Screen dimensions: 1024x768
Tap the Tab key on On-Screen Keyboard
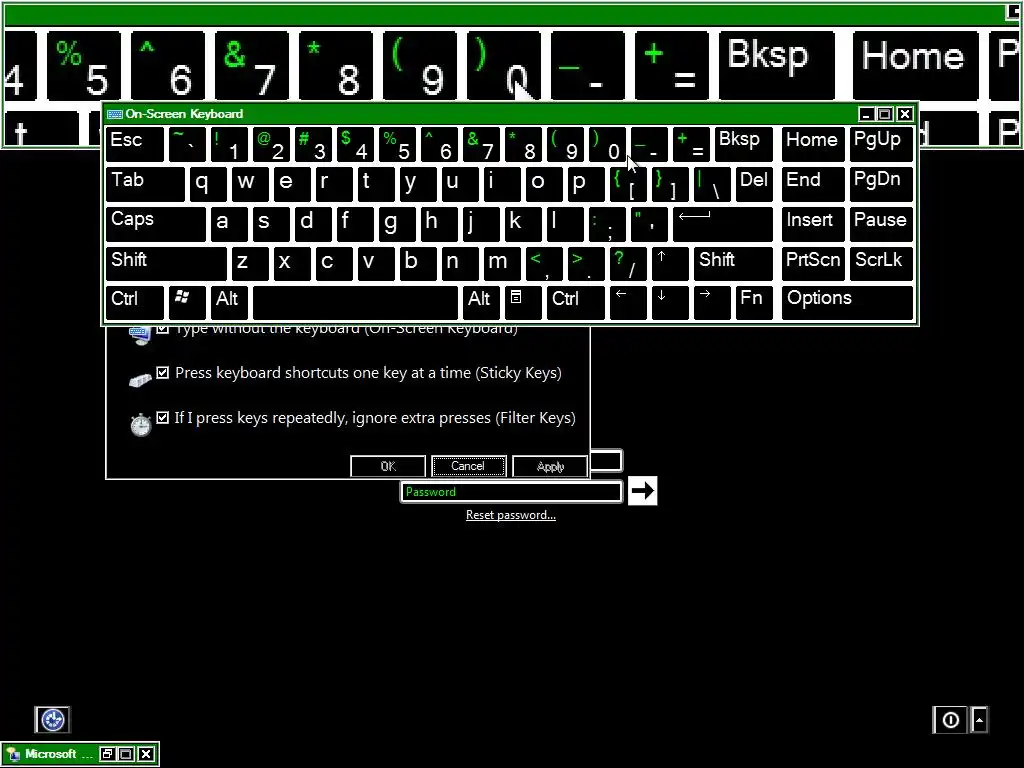coord(145,185)
